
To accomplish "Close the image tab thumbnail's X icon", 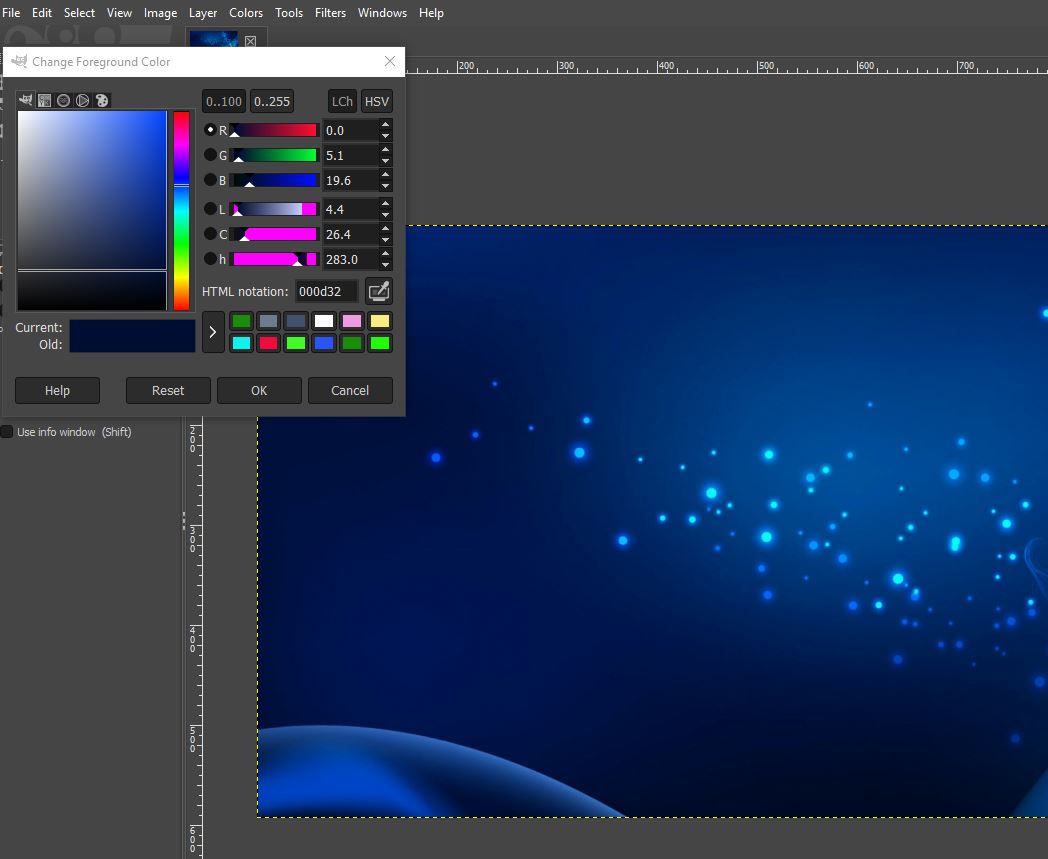I will point(251,41).
